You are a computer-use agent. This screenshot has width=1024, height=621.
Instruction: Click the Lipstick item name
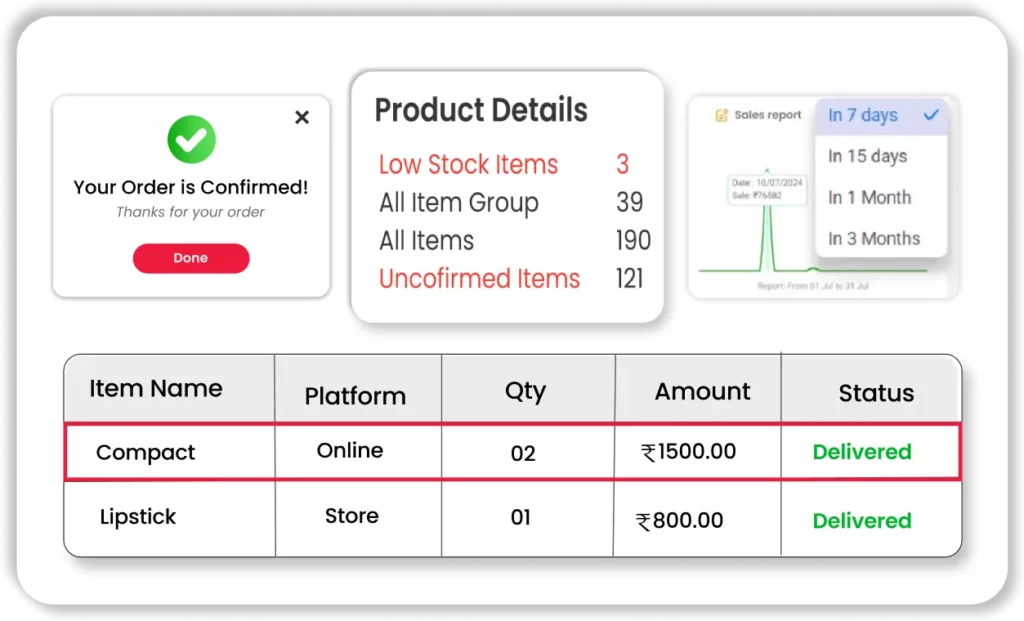click(x=138, y=517)
